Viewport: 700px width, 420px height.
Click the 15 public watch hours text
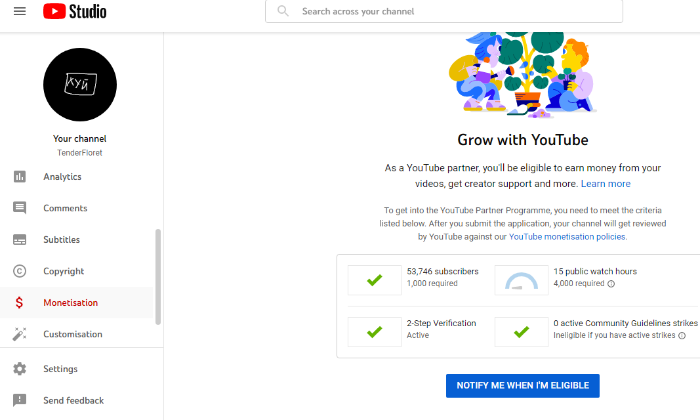595,271
